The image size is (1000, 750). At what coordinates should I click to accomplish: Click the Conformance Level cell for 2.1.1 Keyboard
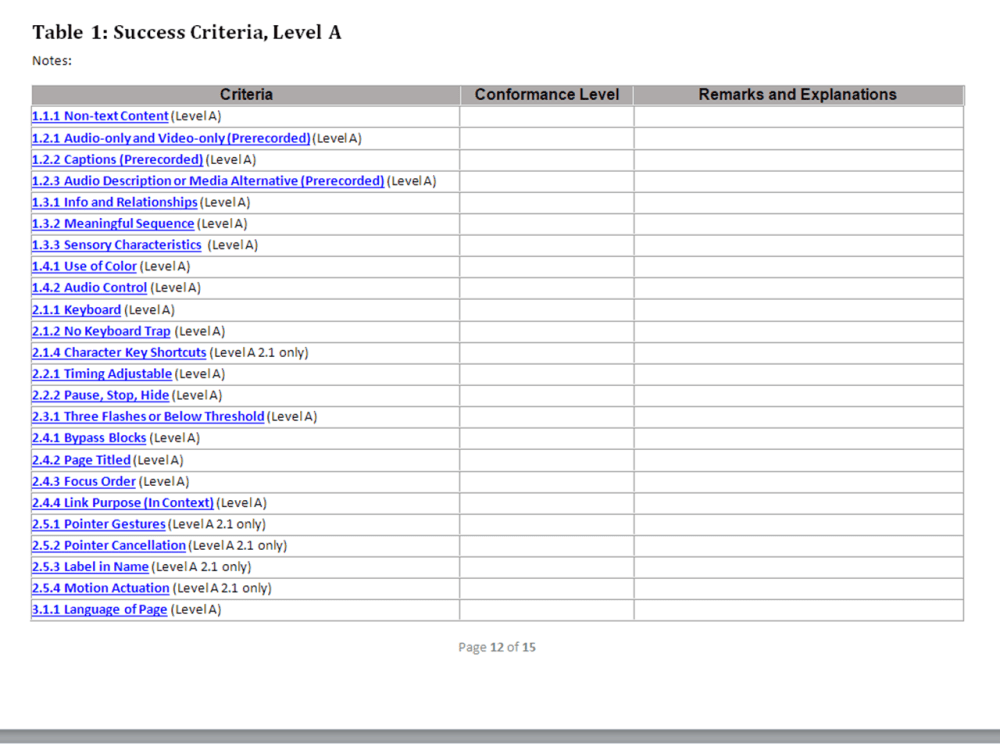(x=547, y=310)
